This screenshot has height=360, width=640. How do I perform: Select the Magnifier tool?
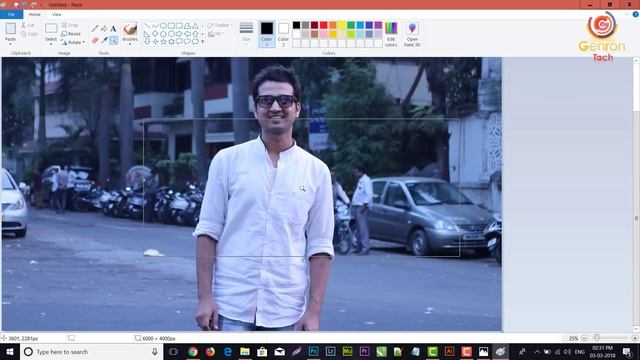tap(113, 40)
